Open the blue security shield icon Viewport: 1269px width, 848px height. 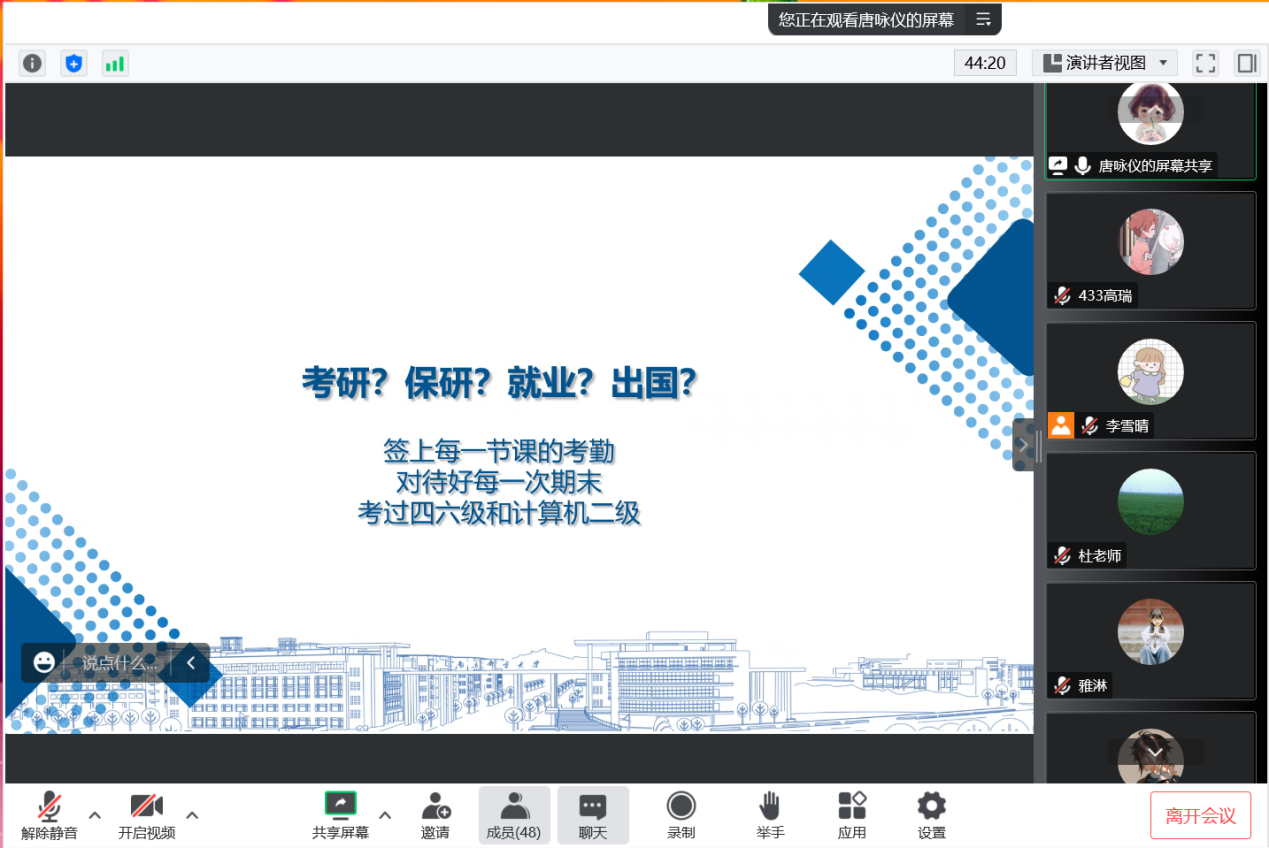[73, 63]
